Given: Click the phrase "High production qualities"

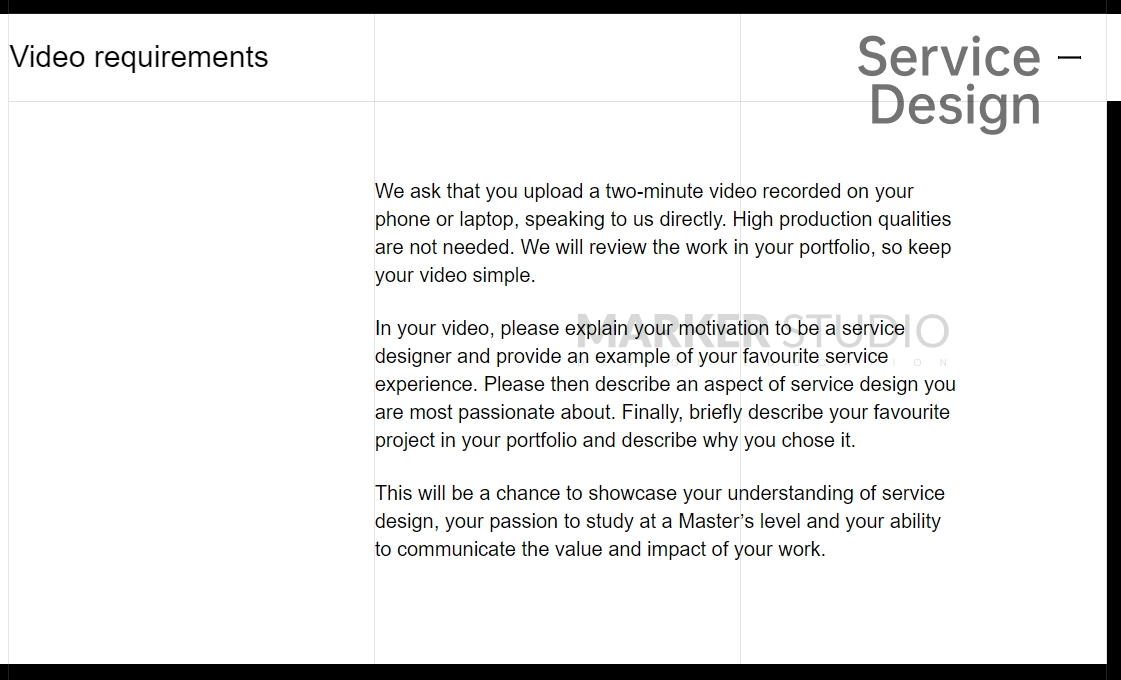Looking at the screenshot, I should (x=841, y=219).
